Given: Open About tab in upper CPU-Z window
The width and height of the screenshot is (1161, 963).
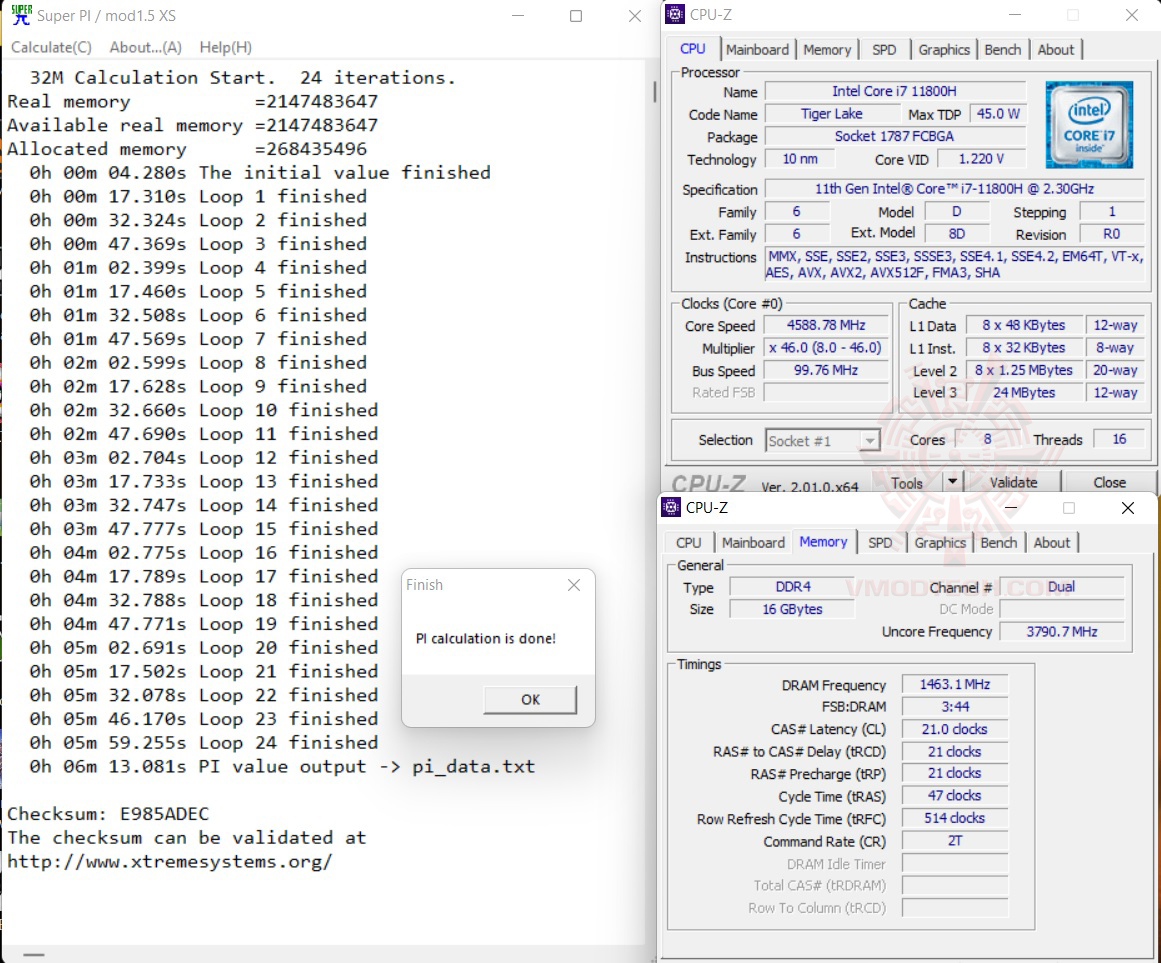Looking at the screenshot, I should tap(1055, 50).
